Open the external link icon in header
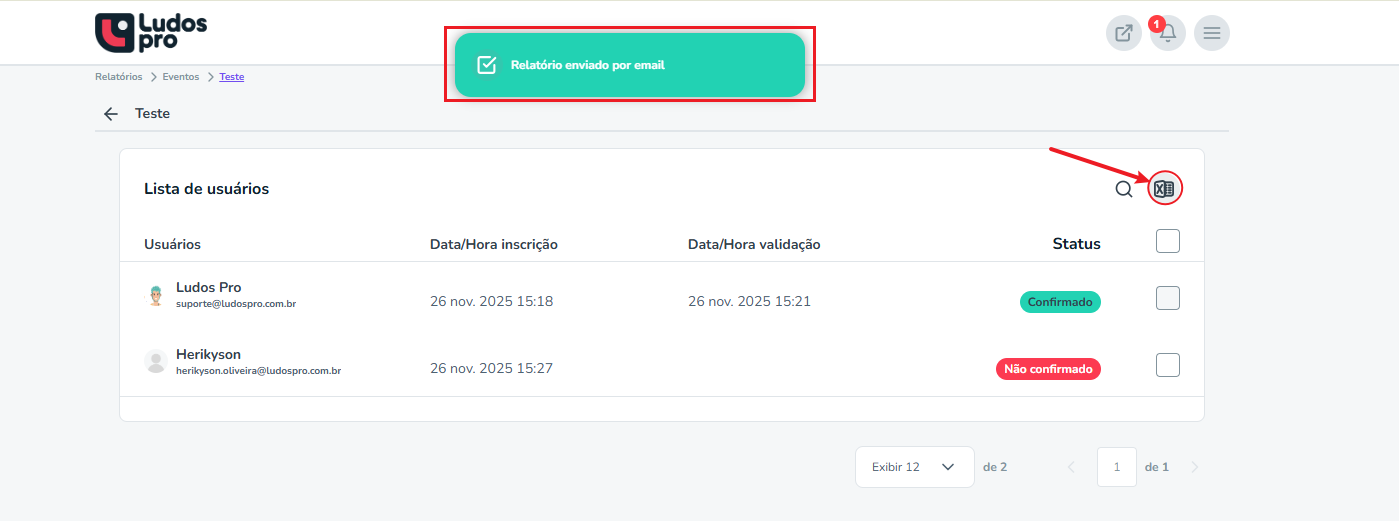 coord(1124,33)
